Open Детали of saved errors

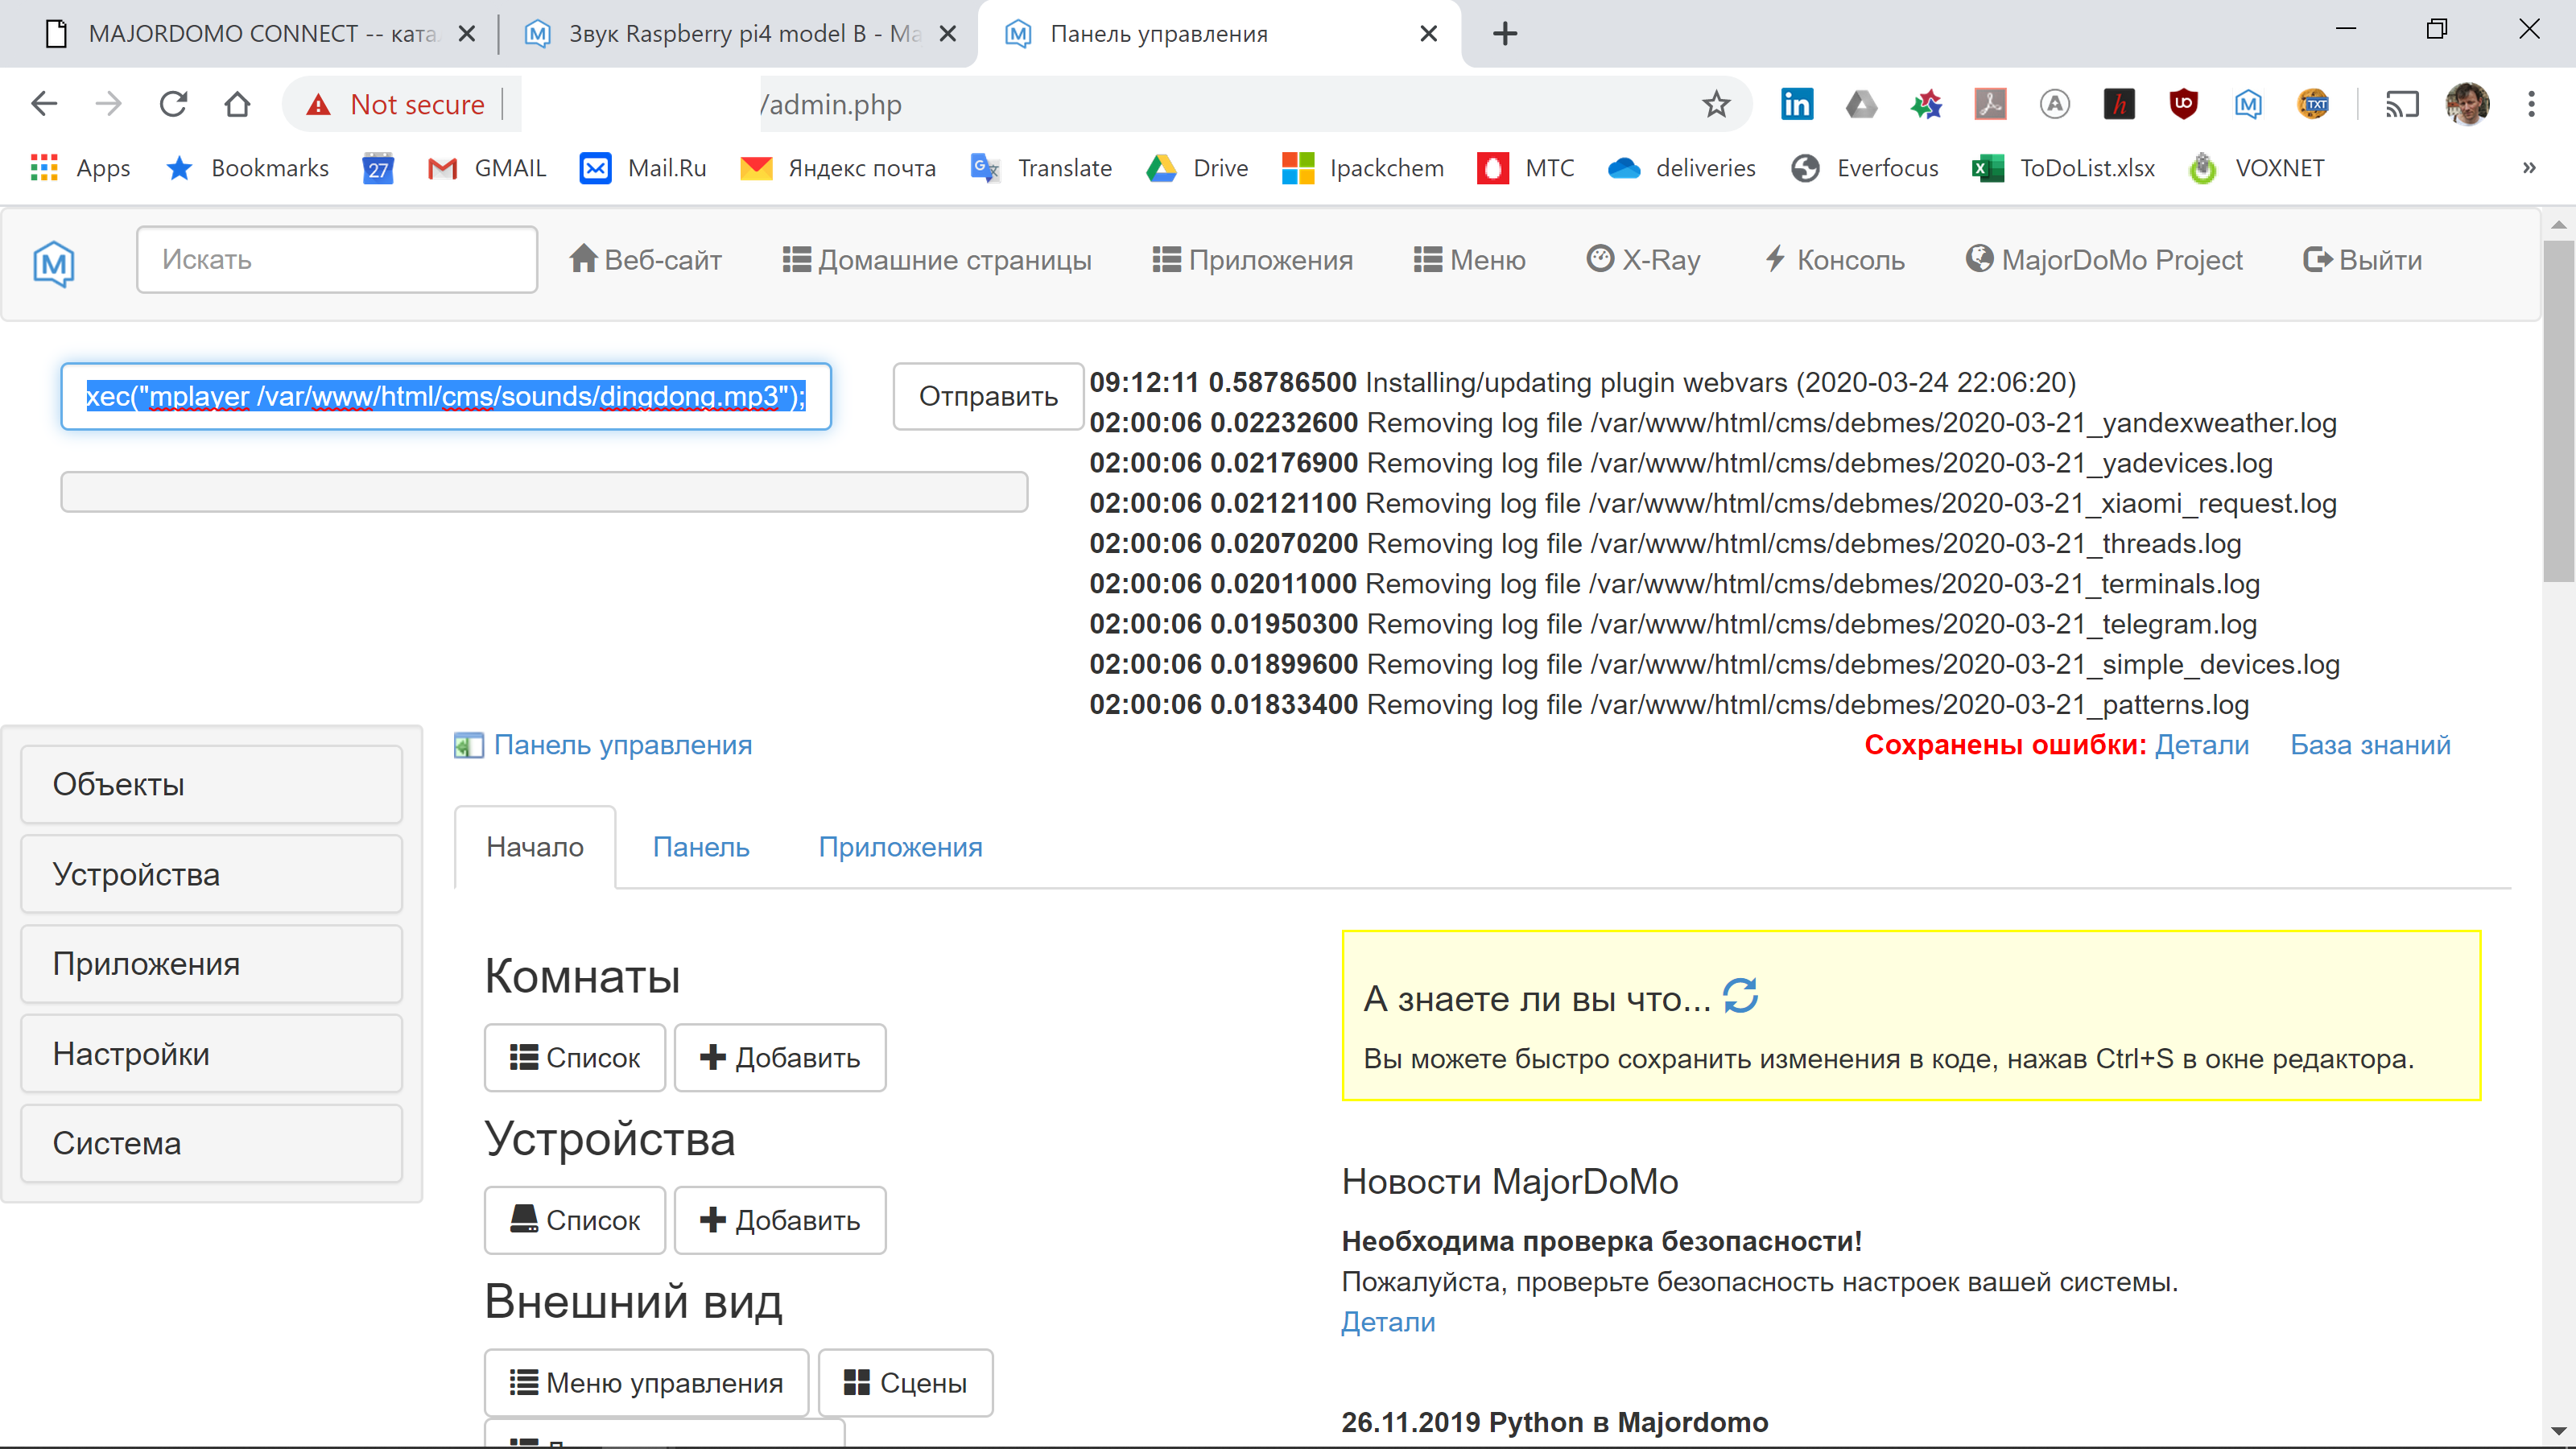pyautogui.click(x=2201, y=745)
